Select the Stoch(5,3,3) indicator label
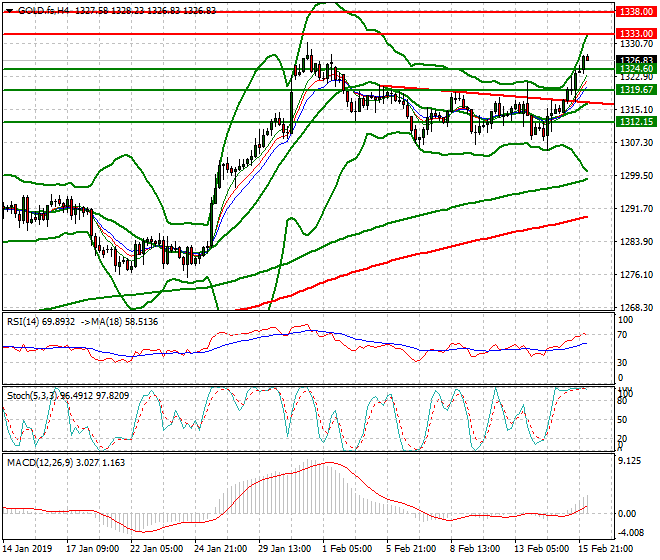Viewport: 660px width, 560px height. click(x=33, y=396)
